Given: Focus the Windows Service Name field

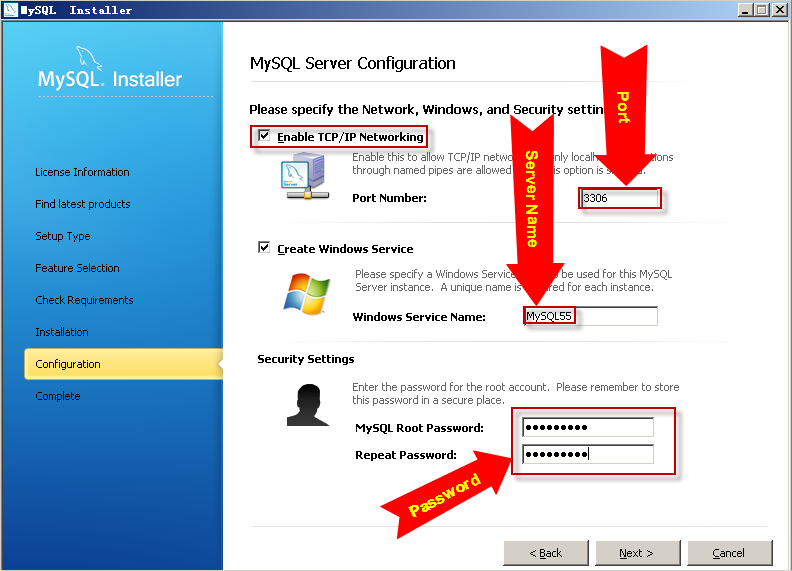Looking at the screenshot, I should [590, 316].
